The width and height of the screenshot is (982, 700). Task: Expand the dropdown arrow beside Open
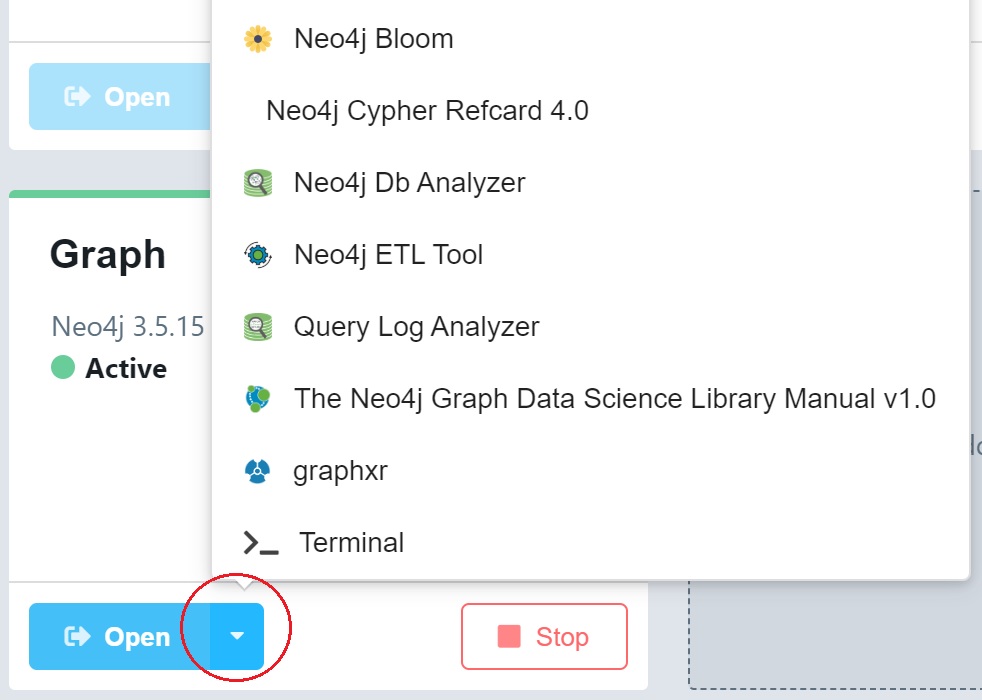click(x=237, y=636)
